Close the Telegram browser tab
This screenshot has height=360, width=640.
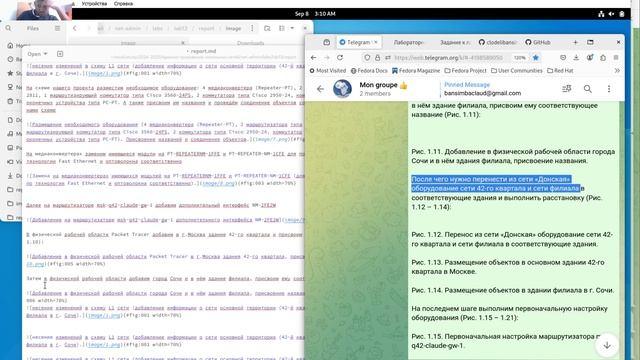point(376,42)
